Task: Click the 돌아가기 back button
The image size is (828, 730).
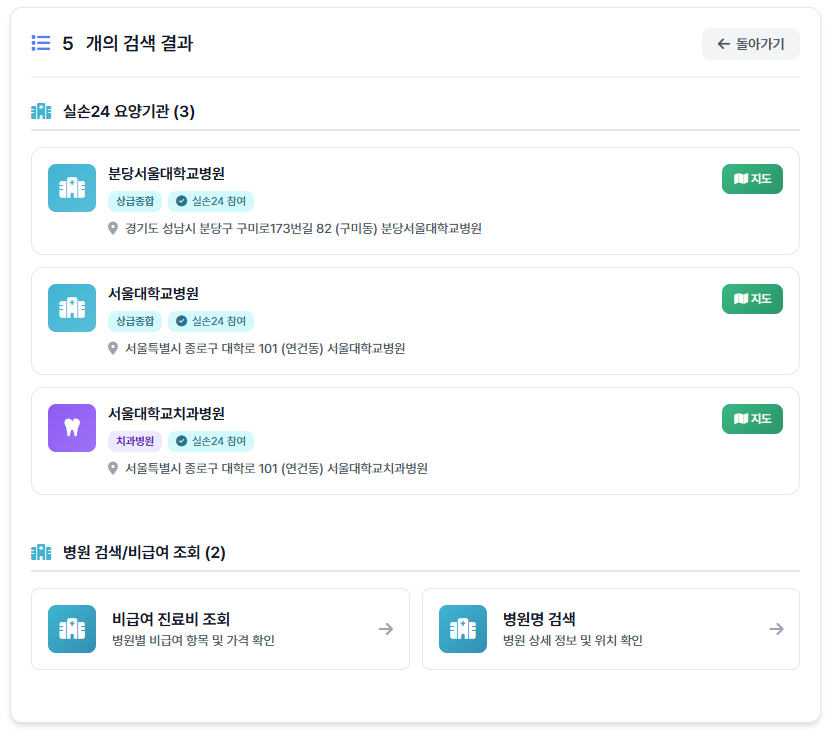Action: (750, 44)
